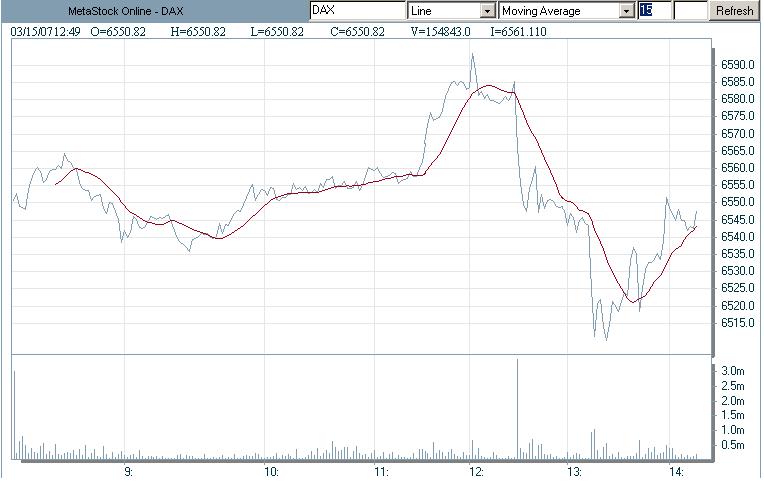
Task: Click the 6525.0 price axis label
Action: [x=738, y=288]
